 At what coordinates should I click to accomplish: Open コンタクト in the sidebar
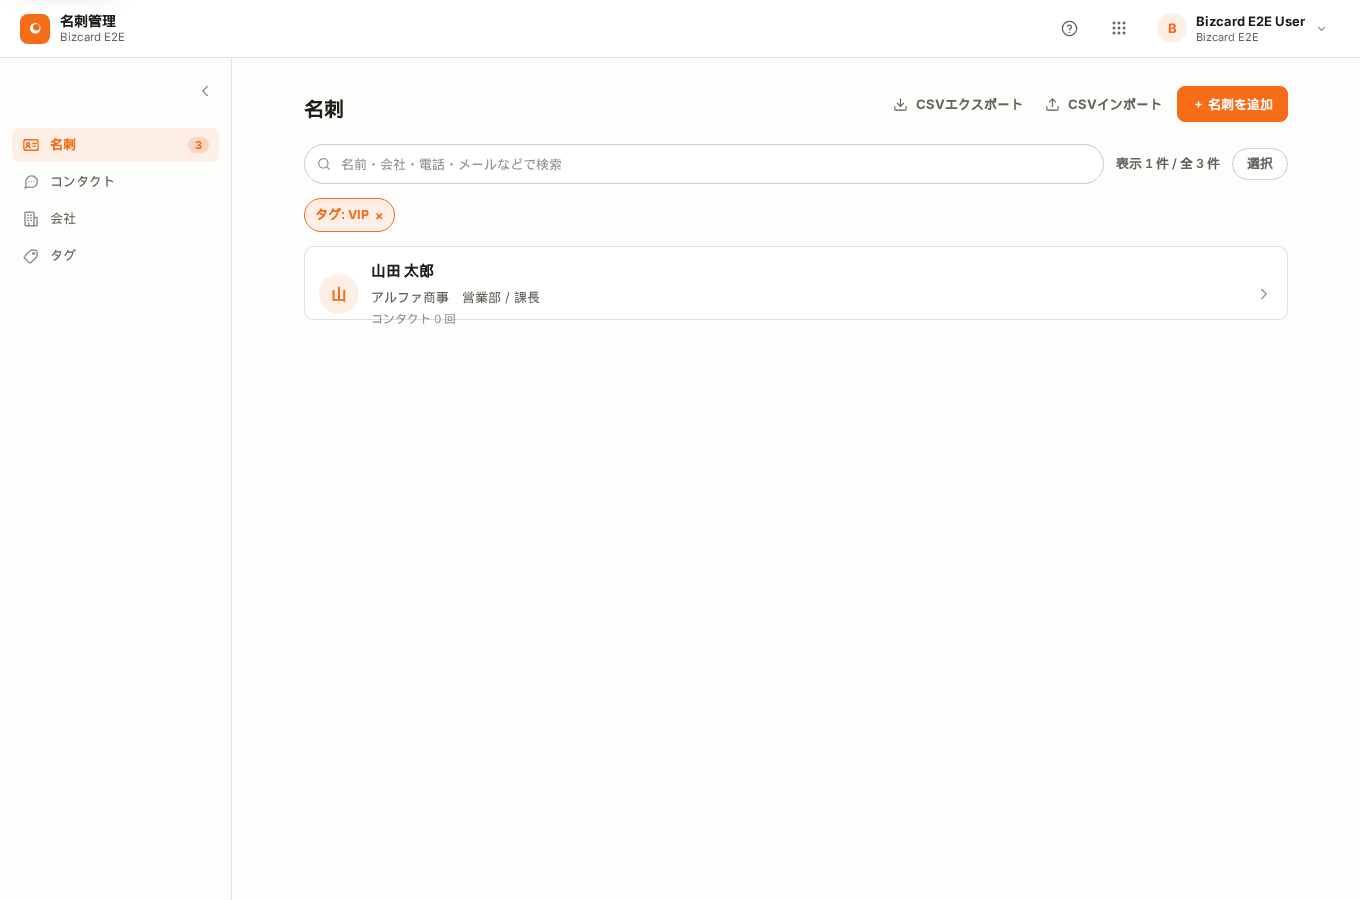click(x=115, y=182)
